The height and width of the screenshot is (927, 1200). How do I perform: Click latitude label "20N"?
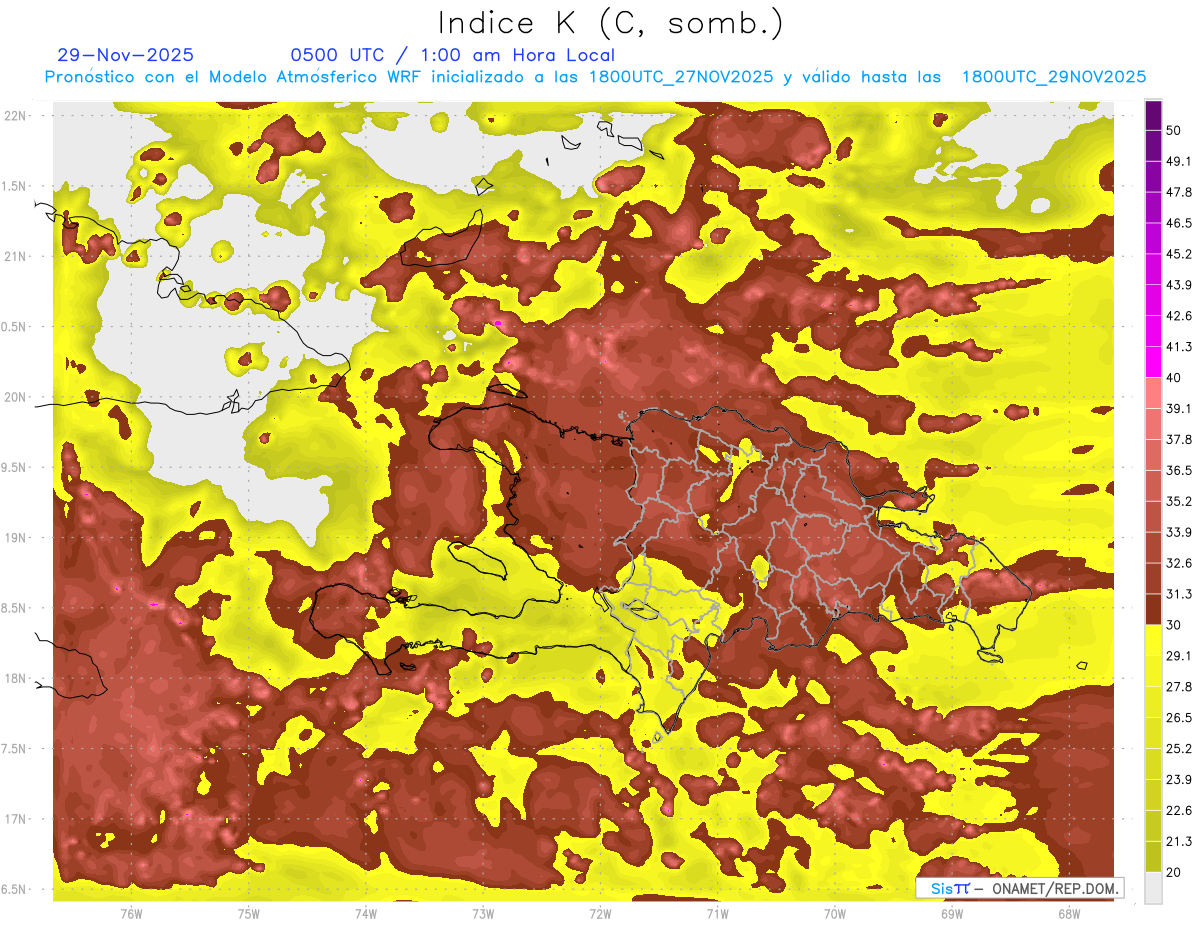pyautogui.click(x=15, y=397)
